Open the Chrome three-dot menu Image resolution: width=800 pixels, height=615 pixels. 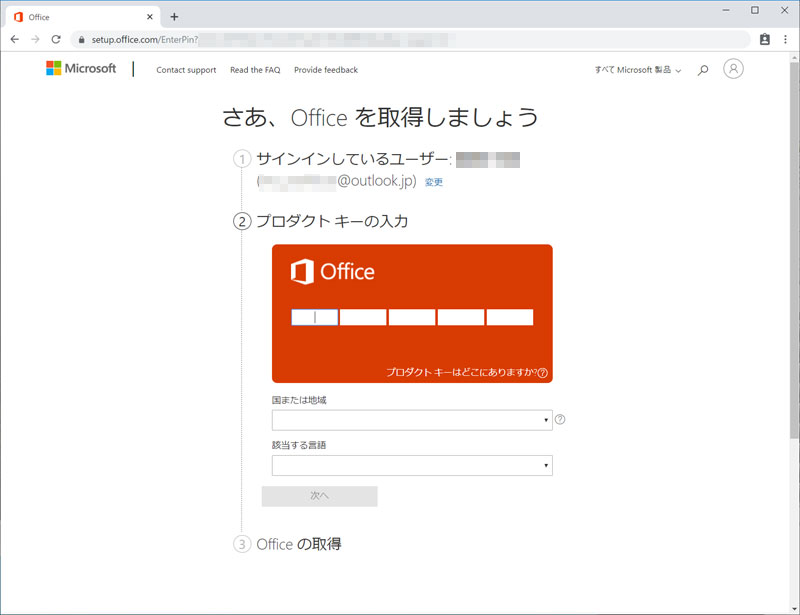point(785,39)
